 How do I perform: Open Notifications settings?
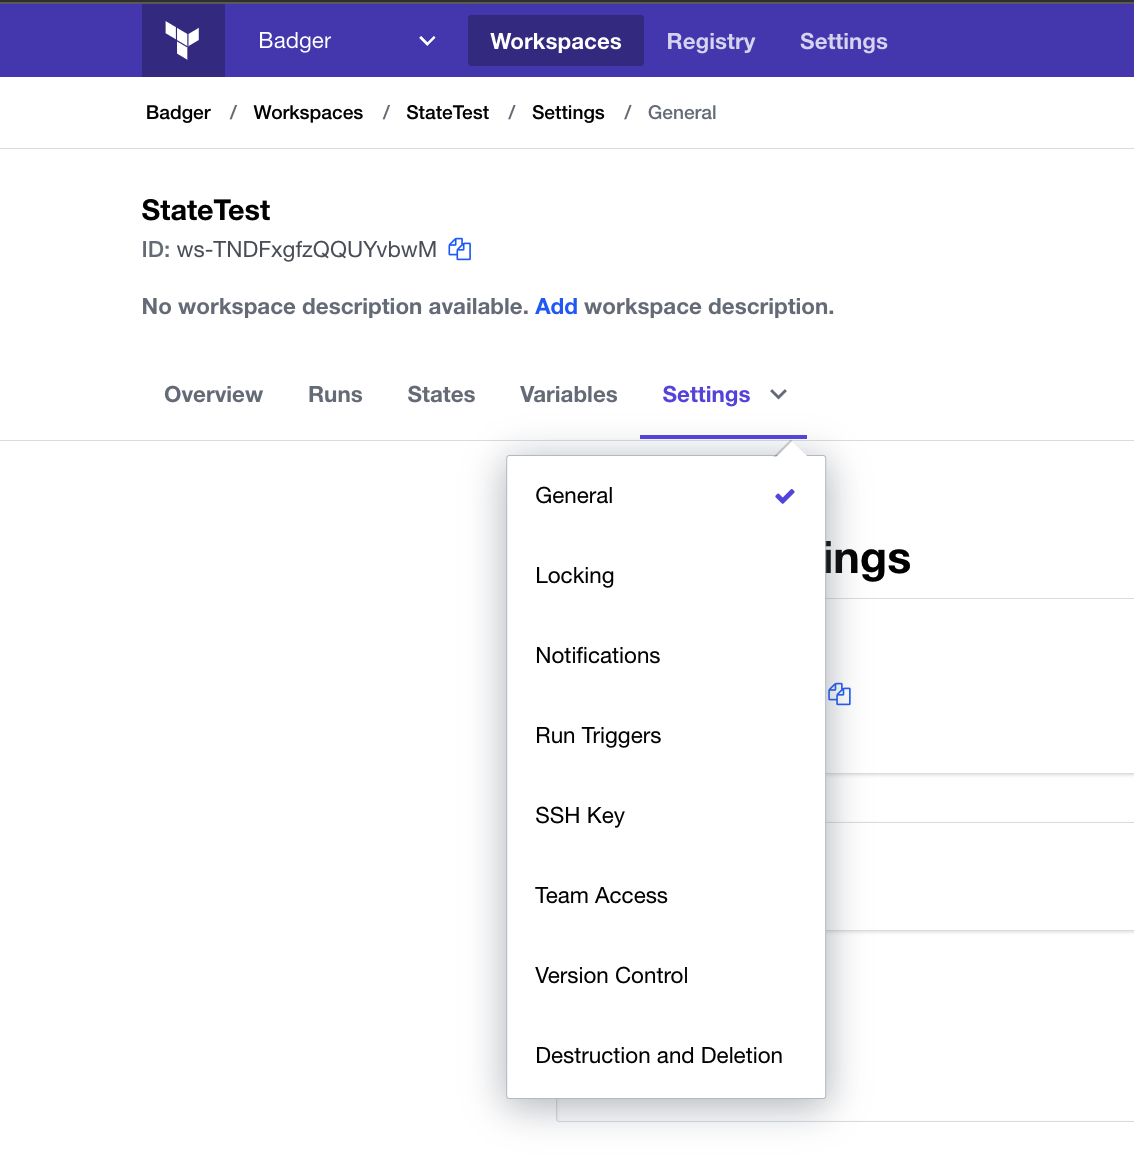point(598,656)
